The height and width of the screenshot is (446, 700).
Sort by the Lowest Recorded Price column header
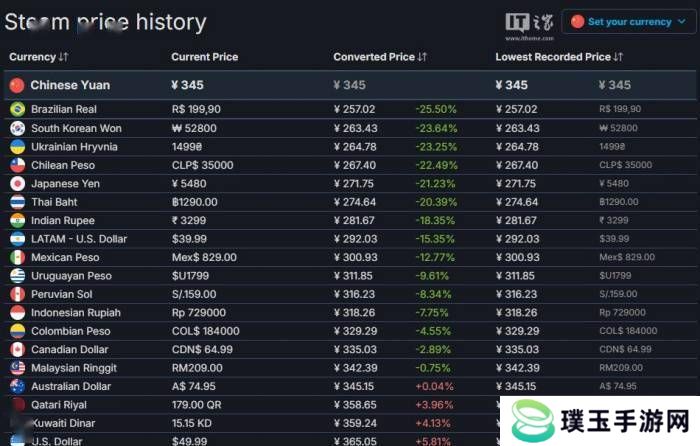(x=559, y=57)
